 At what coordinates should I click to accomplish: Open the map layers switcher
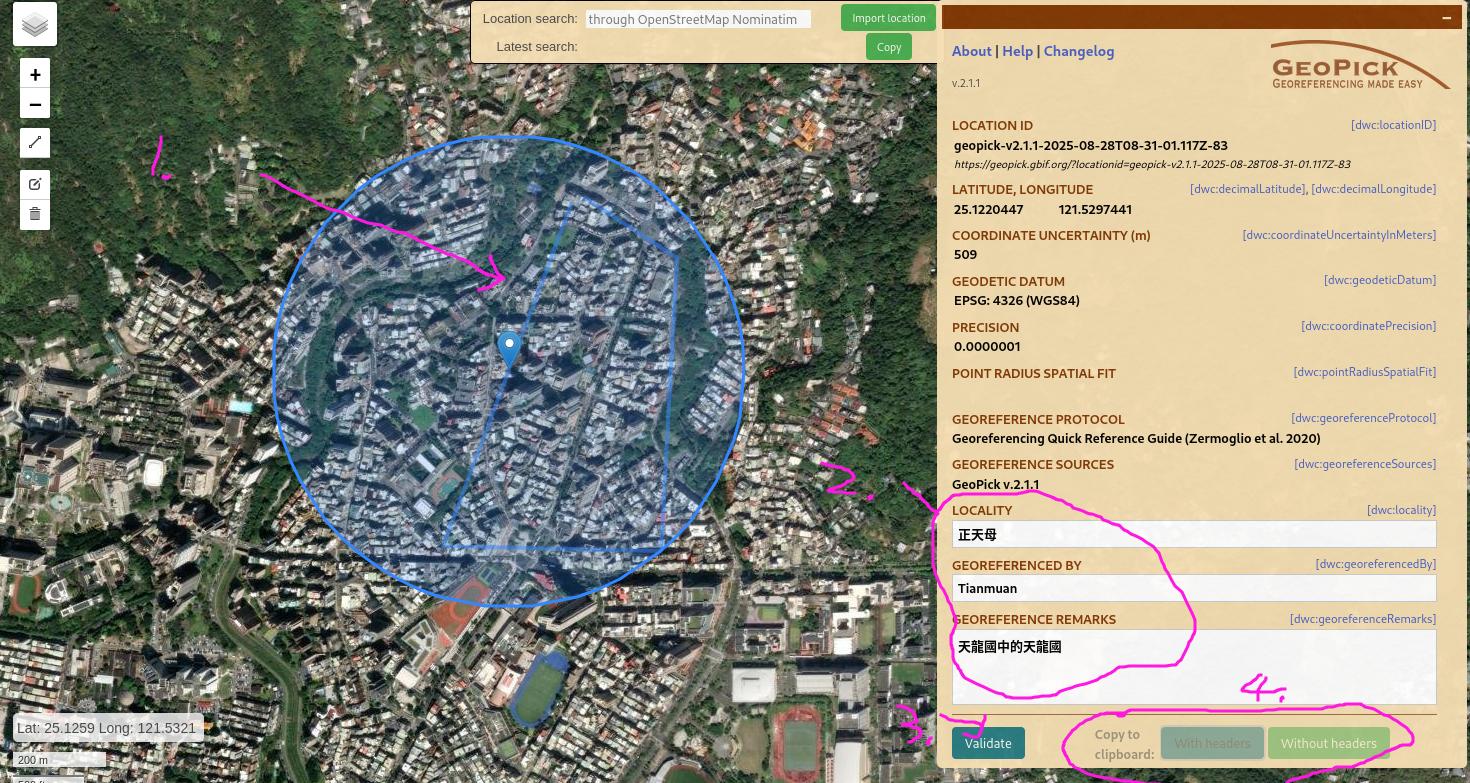(x=35, y=25)
